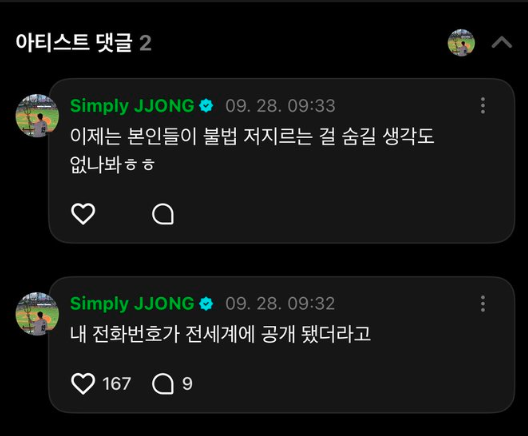528x436 pixels.
Task: Open comment text about 전화번호
Action: [221, 334]
